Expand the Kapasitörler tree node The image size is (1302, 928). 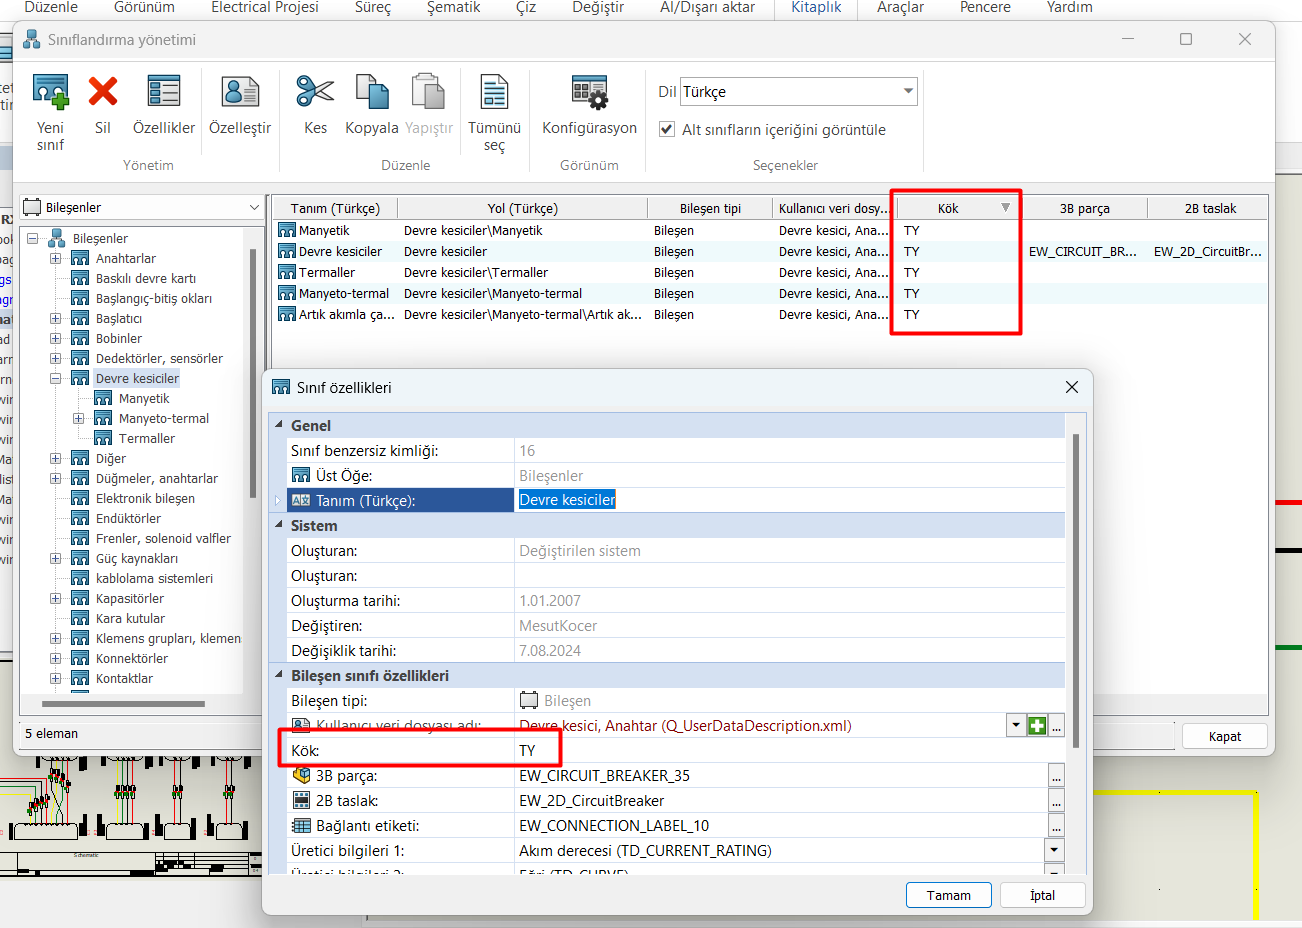(56, 598)
